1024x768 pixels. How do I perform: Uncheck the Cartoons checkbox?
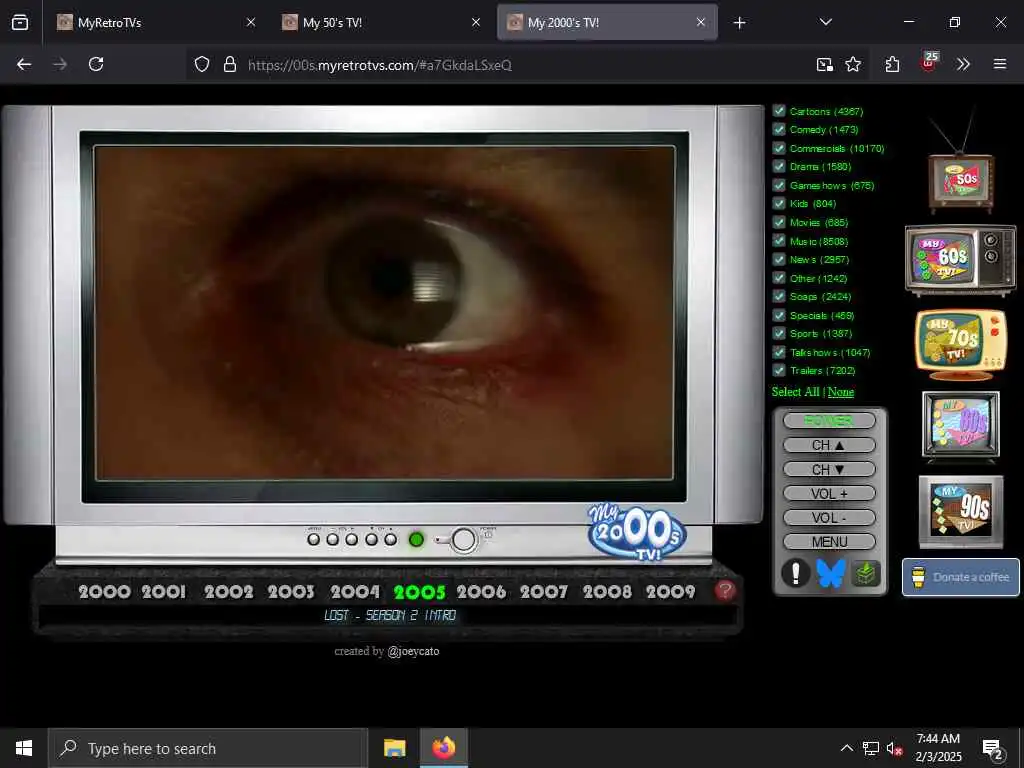click(779, 110)
